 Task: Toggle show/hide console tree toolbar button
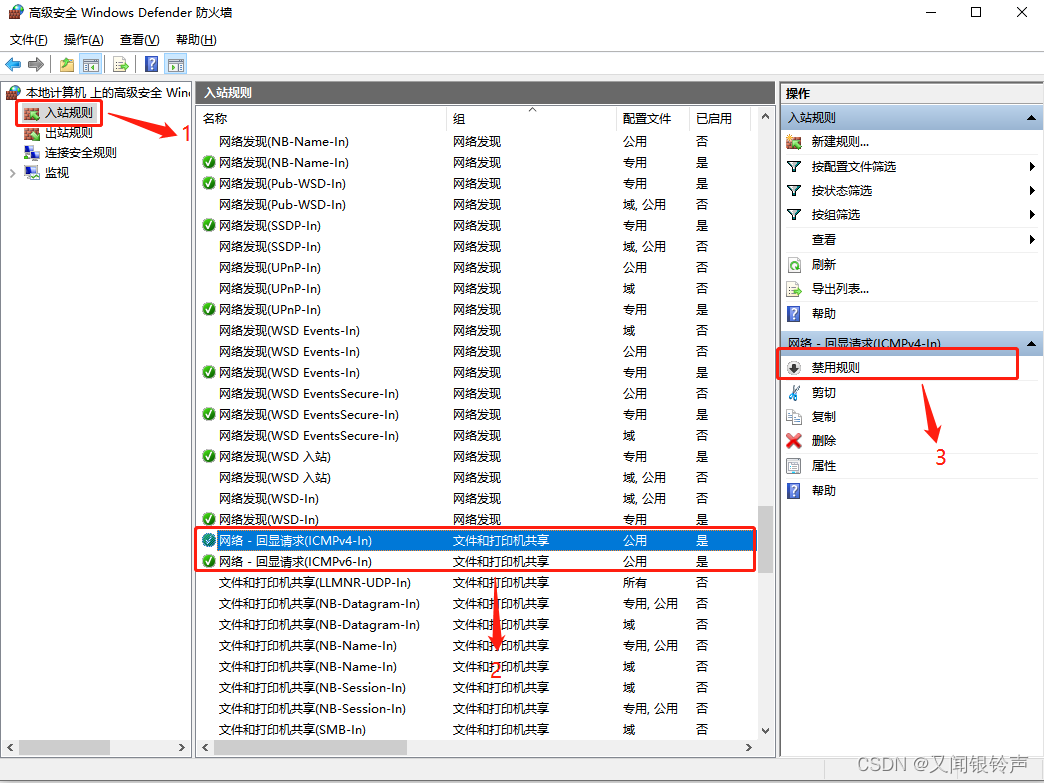click(91, 65)
